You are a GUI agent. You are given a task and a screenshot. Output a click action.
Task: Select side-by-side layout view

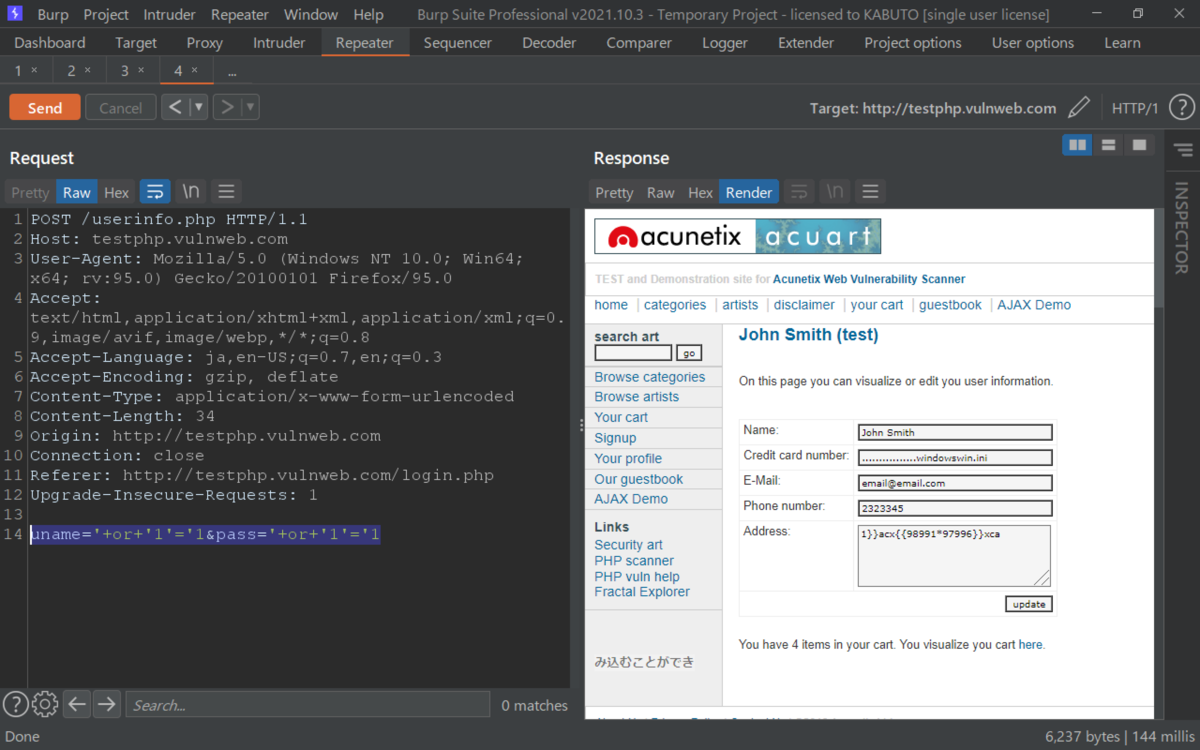(1077, 145)
